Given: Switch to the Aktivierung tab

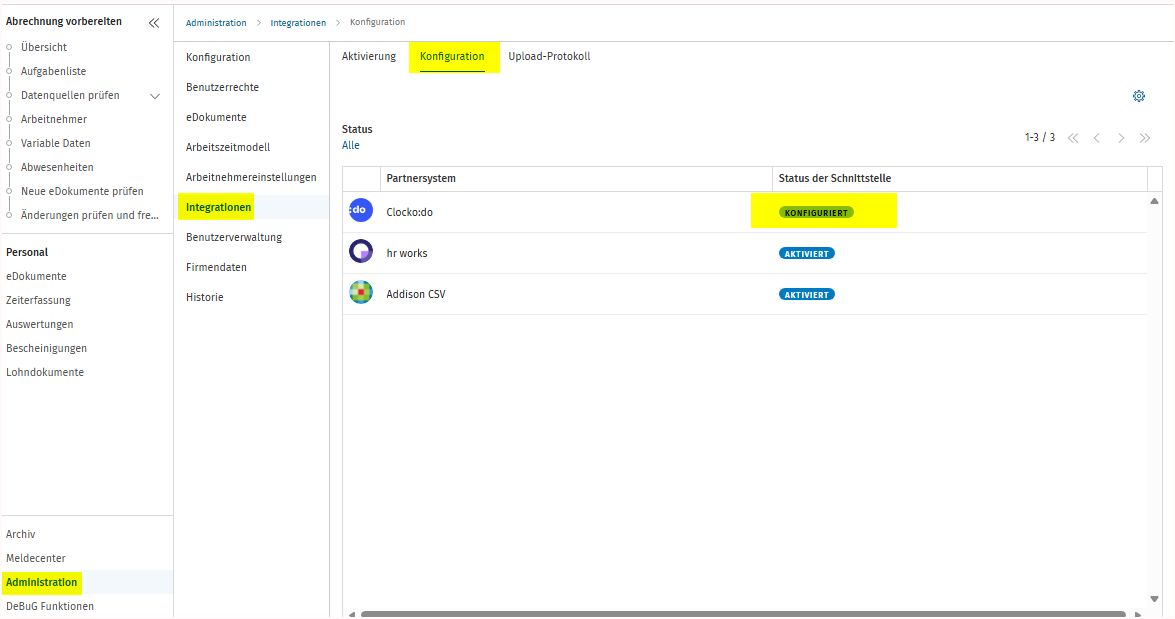Looking at the screenshot, I should (369, 56).
